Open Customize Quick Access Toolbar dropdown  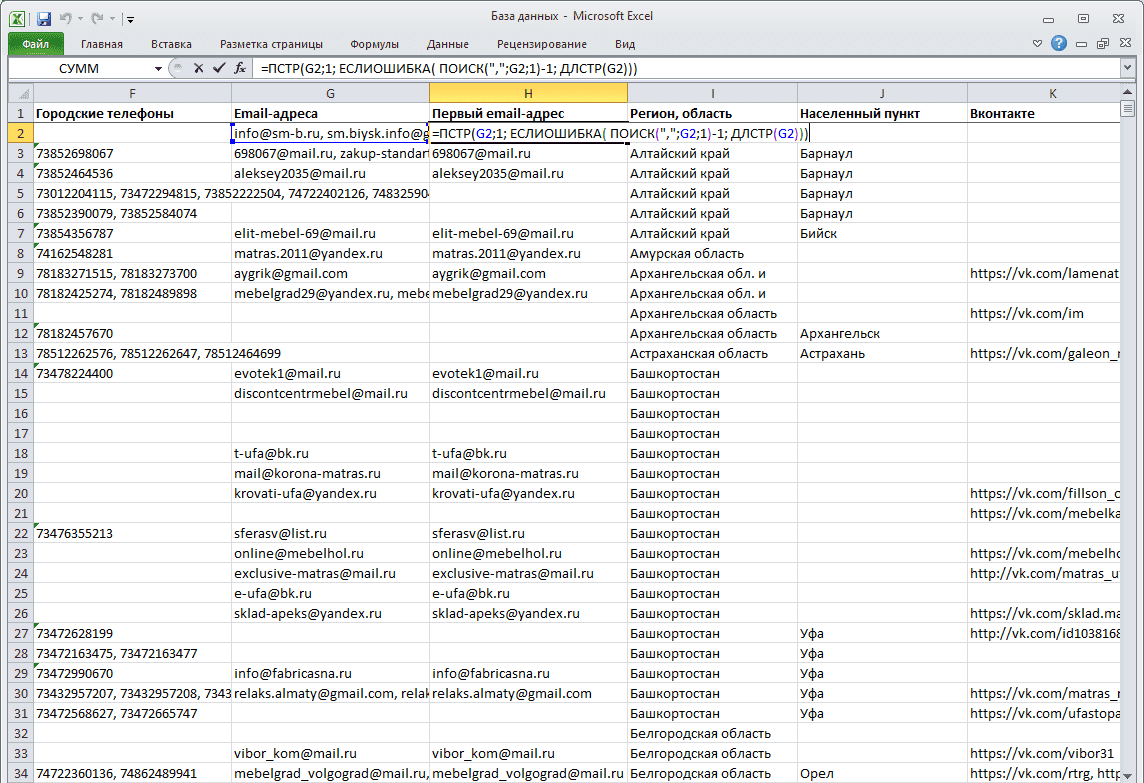[x=130, y=19]
